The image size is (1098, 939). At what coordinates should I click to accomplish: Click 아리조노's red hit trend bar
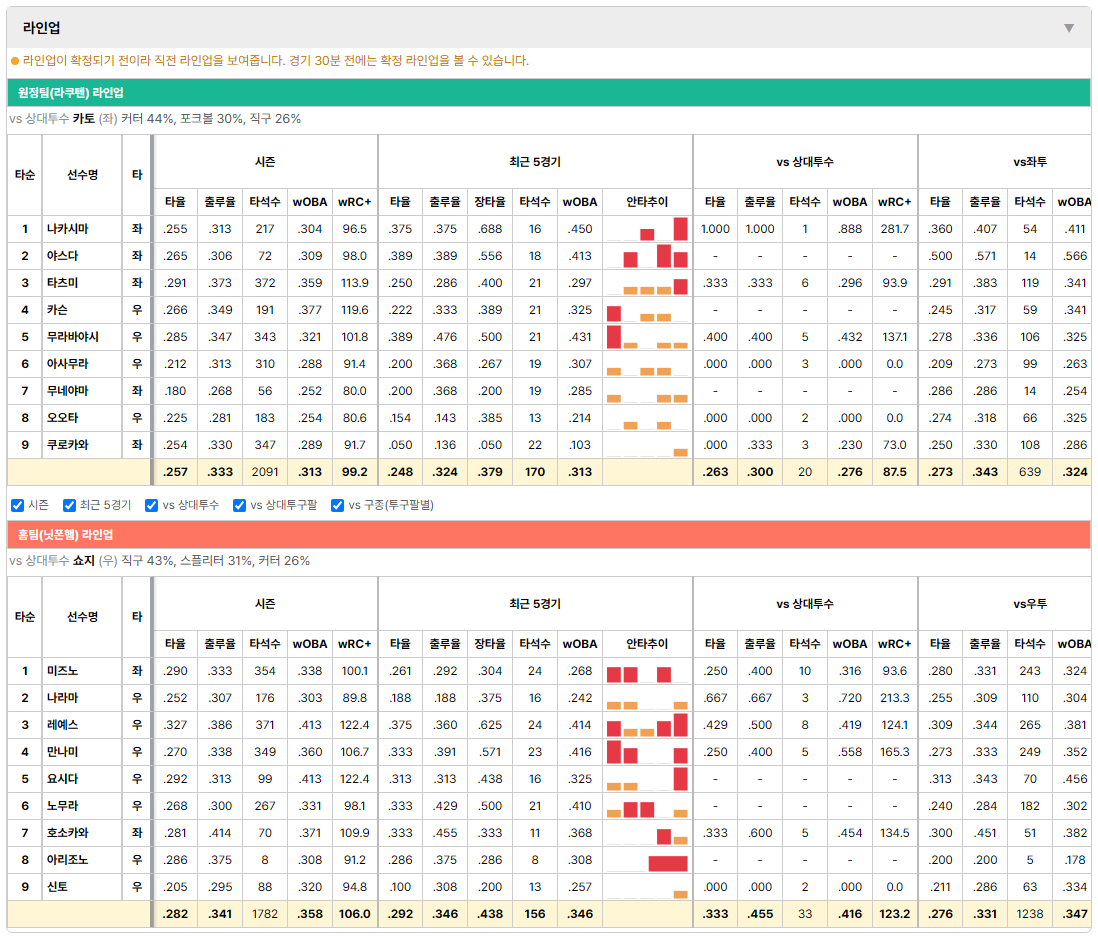click(668, 863)
